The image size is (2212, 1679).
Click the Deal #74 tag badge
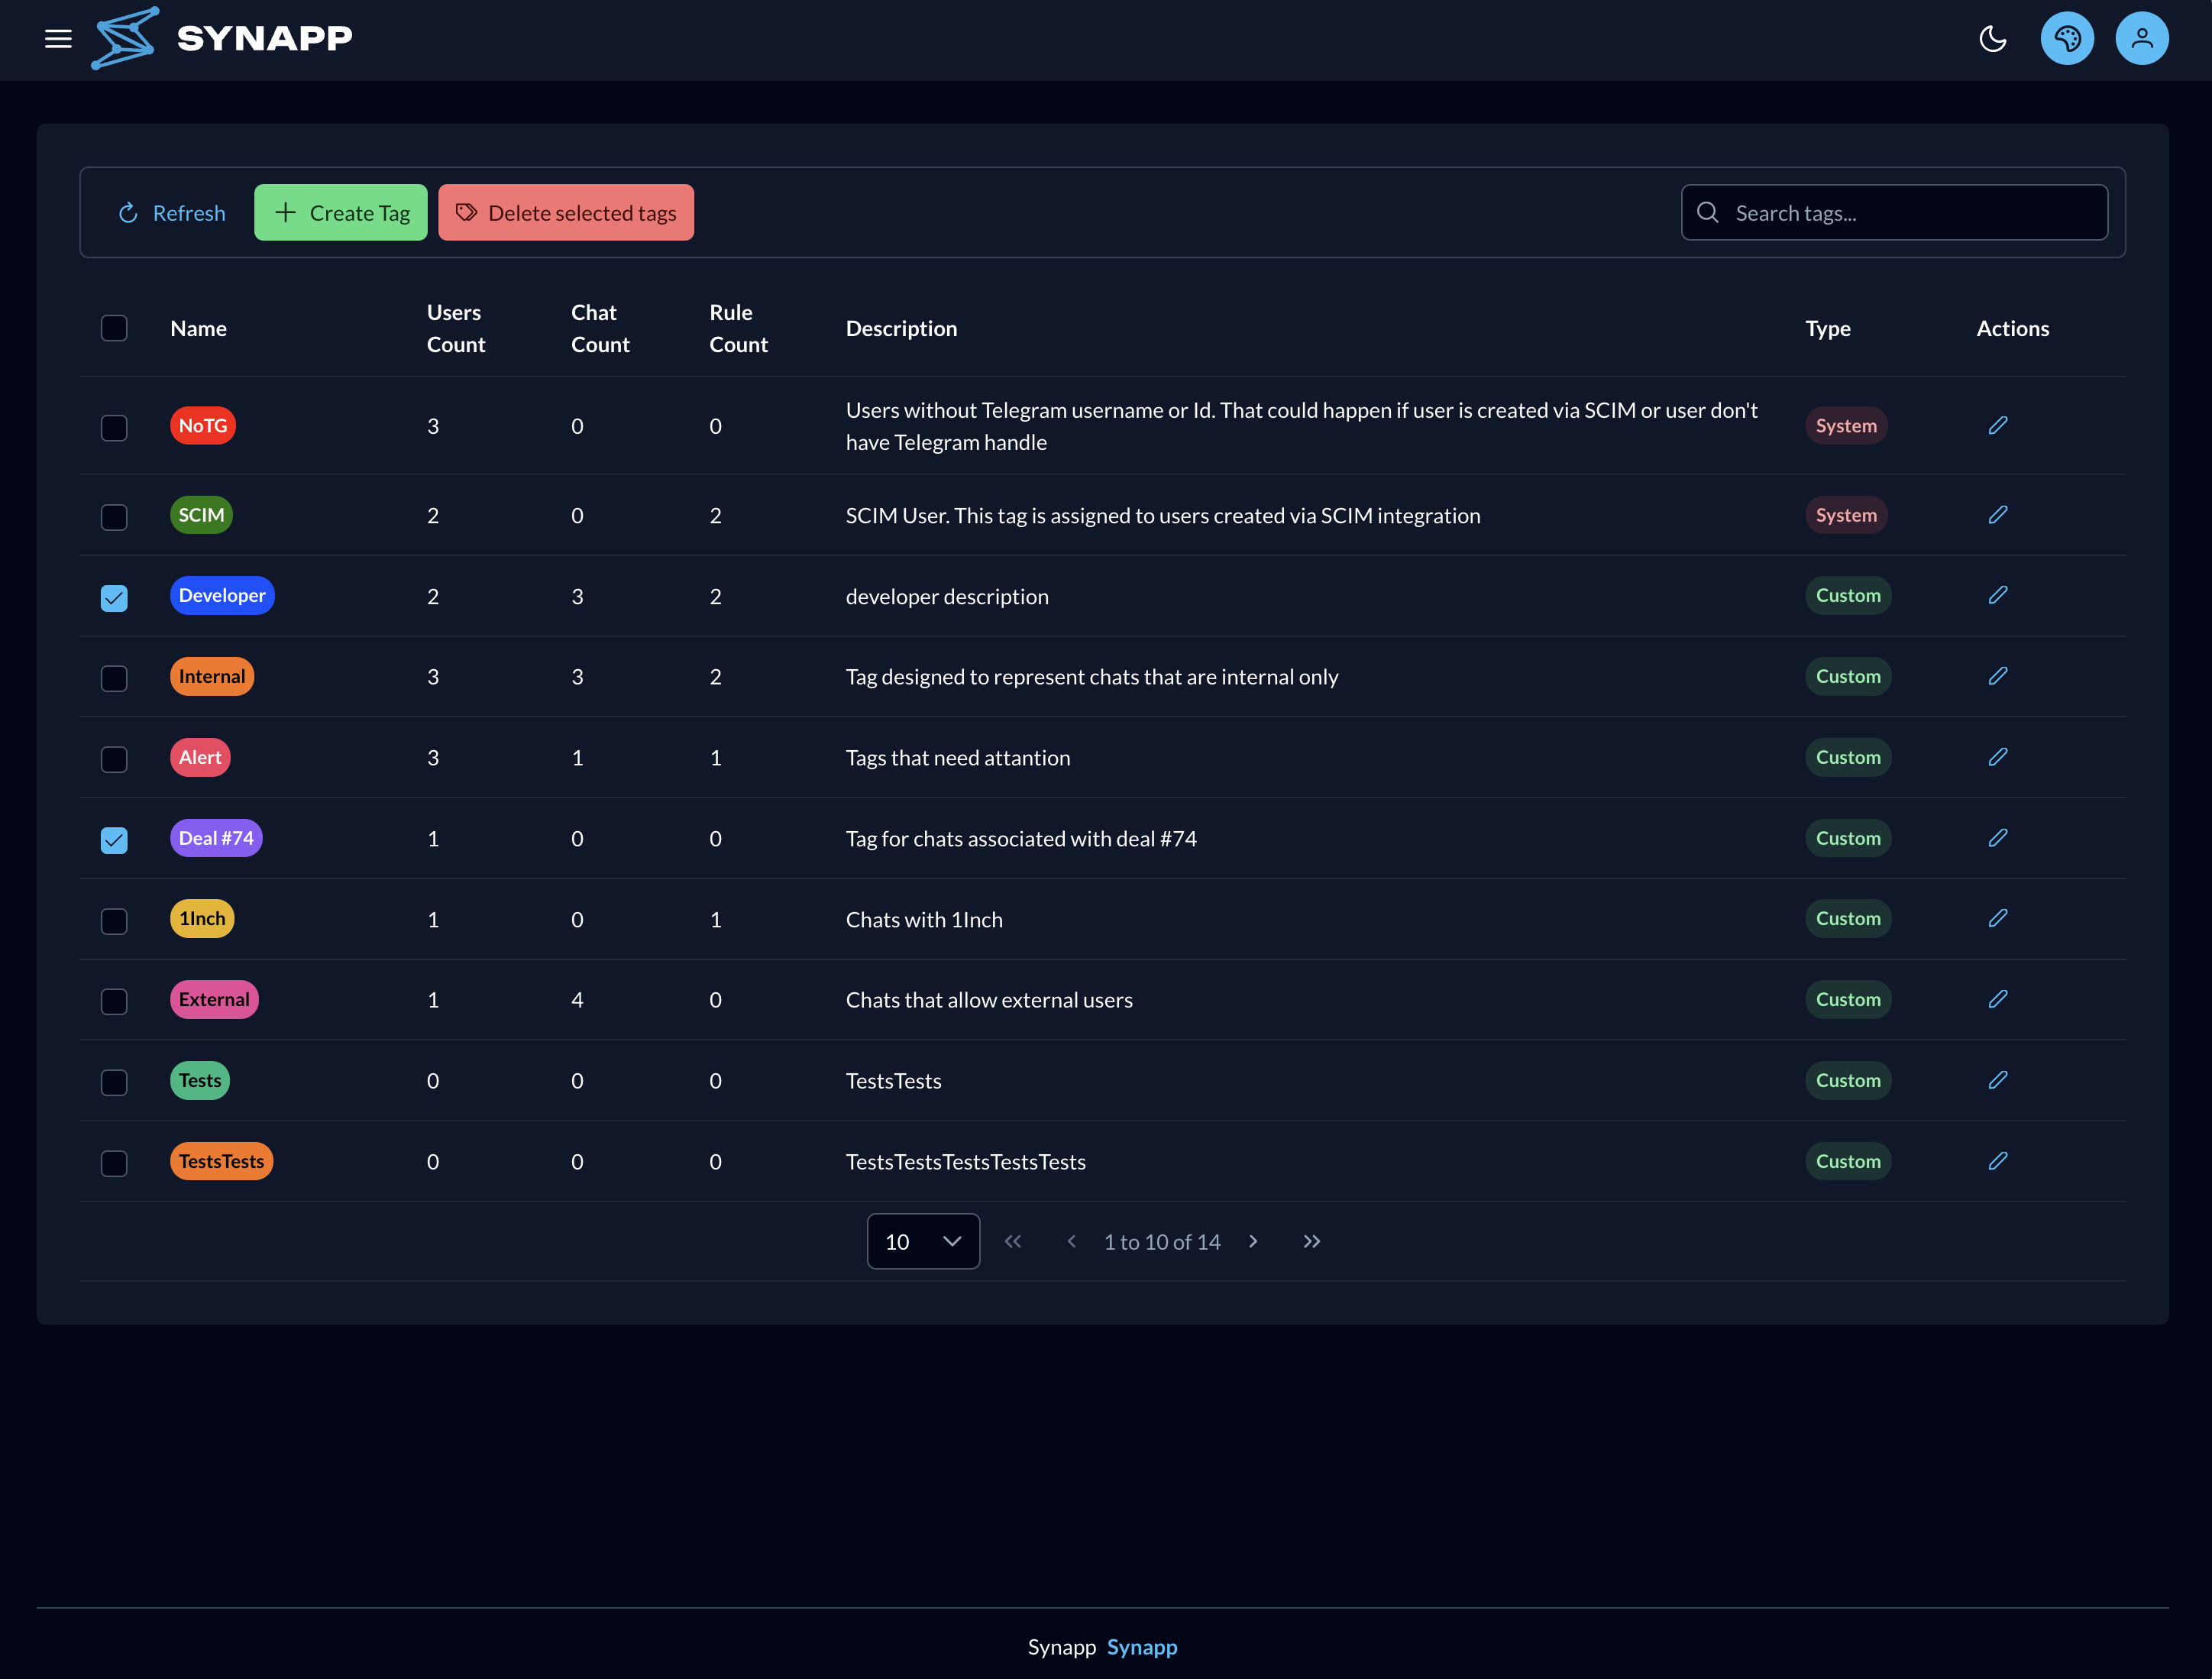[216, 838]
